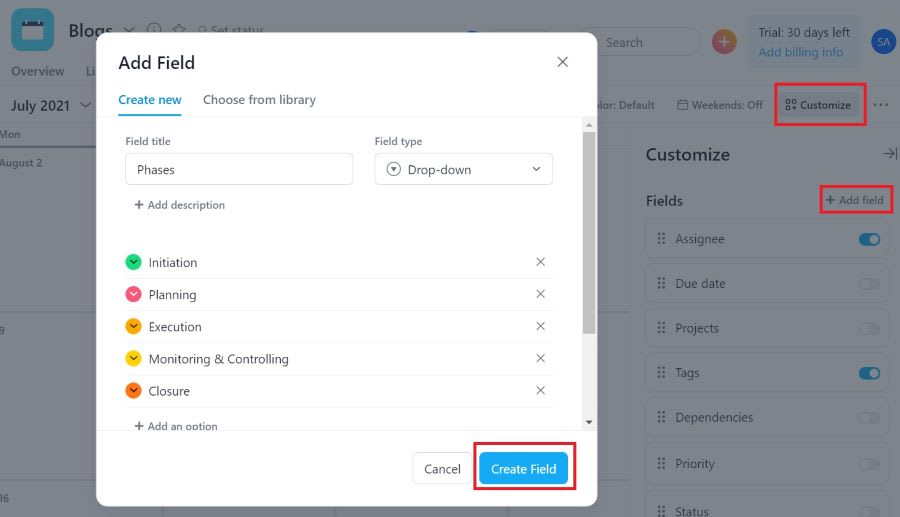Click Add an option
The width and height of the screenshot is (900, 517).
[x=176, y=426]
